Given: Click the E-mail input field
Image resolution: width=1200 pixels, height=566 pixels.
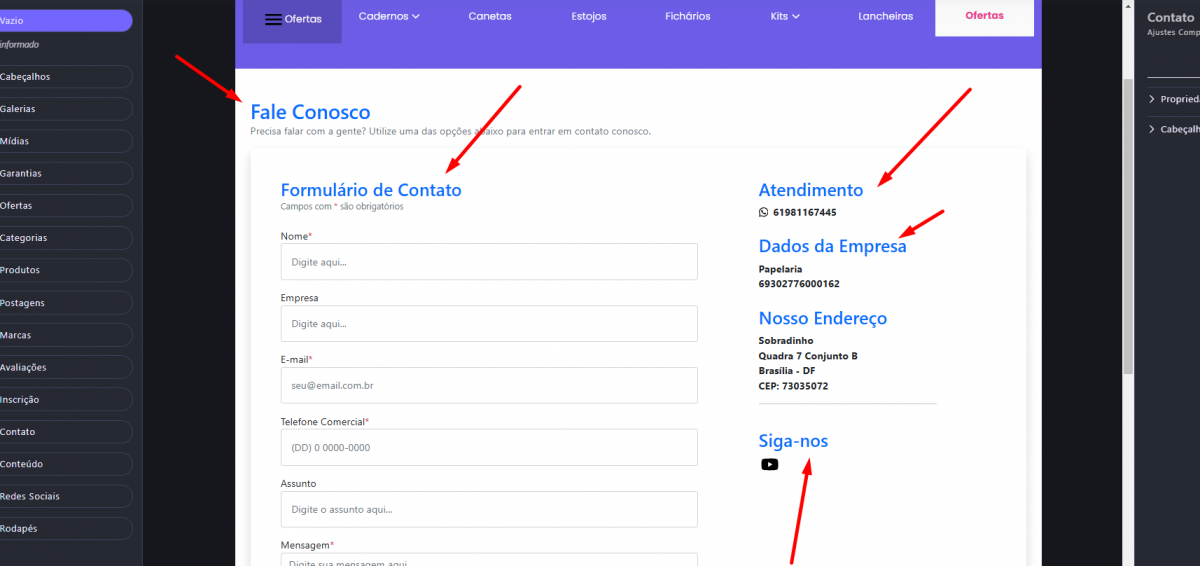Looking at the screenshot, I should tap(489, 385).
